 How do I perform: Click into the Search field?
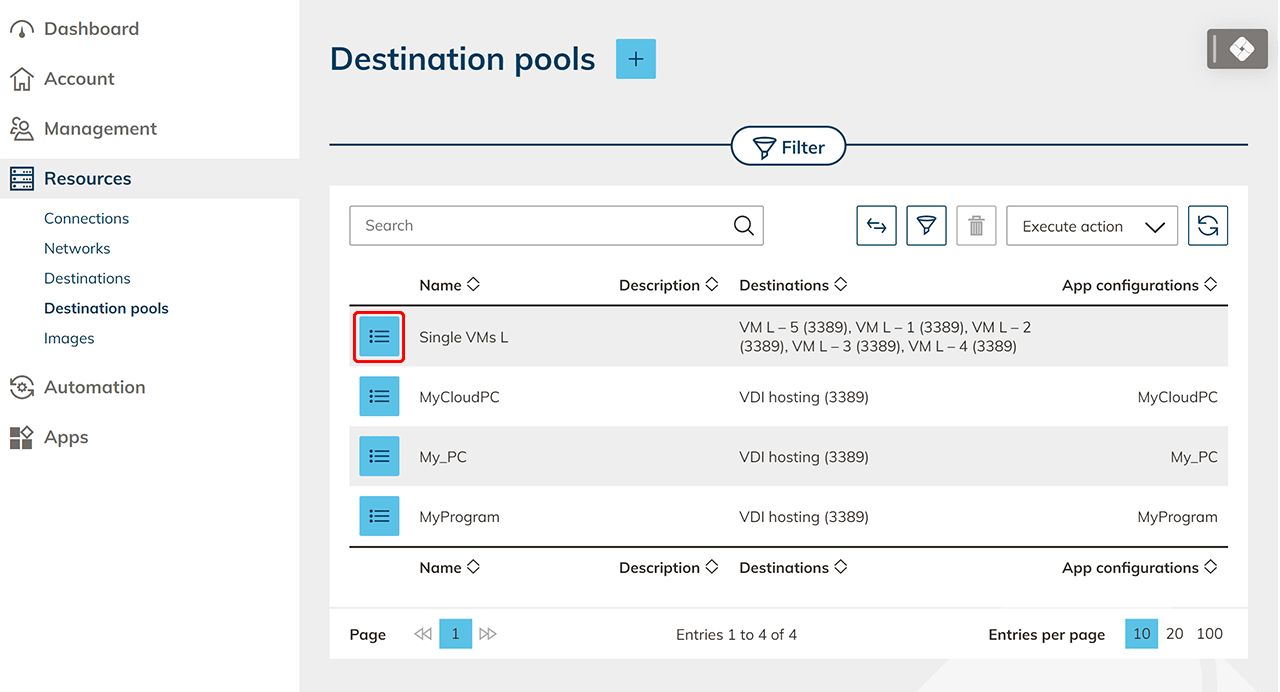[x=540, y=226]
